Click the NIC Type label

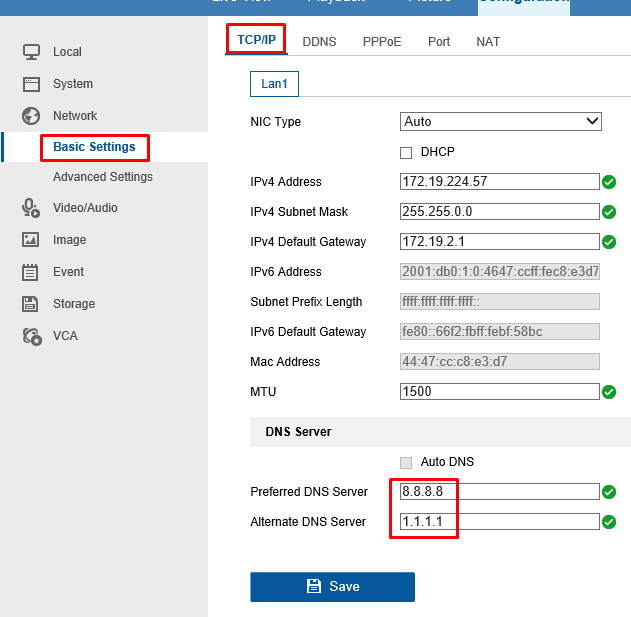point(276,122)
